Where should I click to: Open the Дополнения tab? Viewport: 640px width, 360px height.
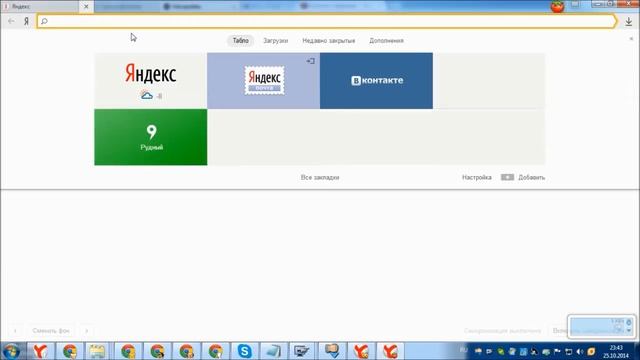pos(386,40)
